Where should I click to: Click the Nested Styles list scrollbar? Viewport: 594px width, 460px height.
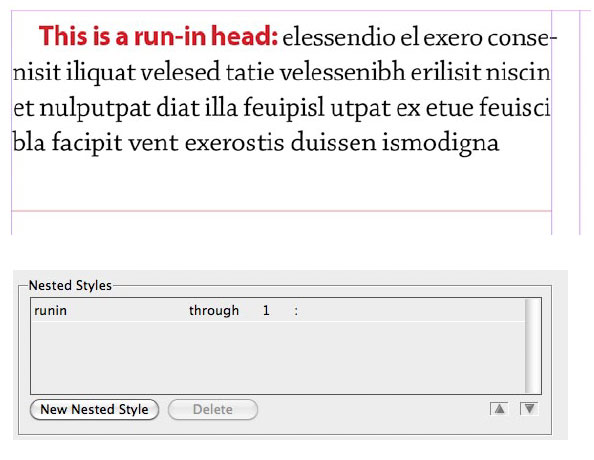pyautogui.click(x=532, y=346)
